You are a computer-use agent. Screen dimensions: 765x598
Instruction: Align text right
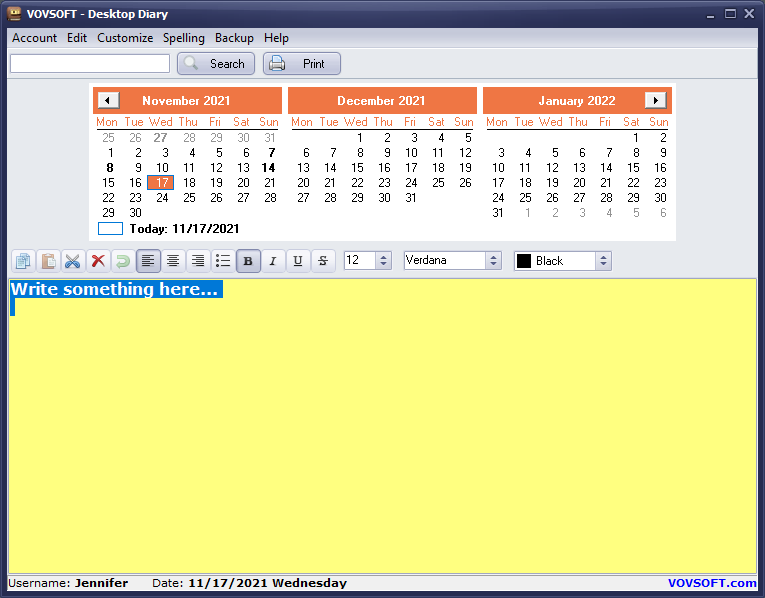(198, 261)
